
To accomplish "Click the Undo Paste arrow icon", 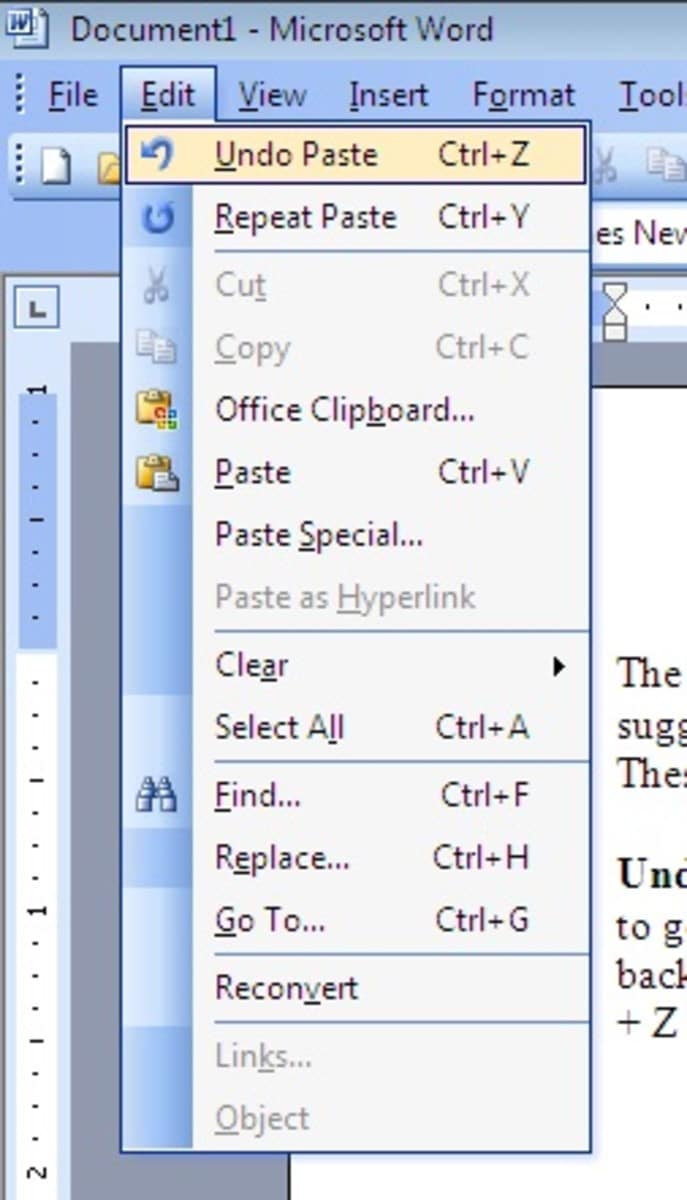I will [158, 154].
